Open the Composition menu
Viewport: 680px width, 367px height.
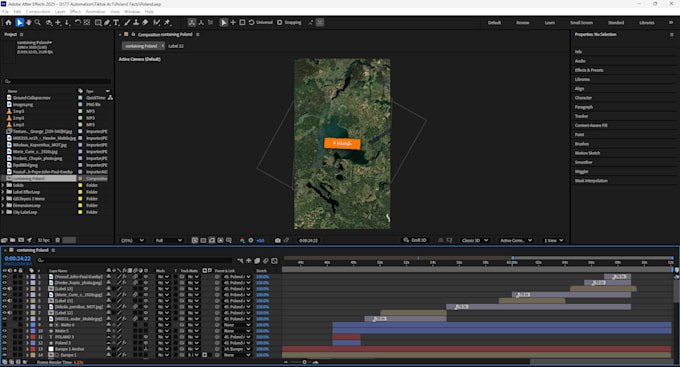38,12
